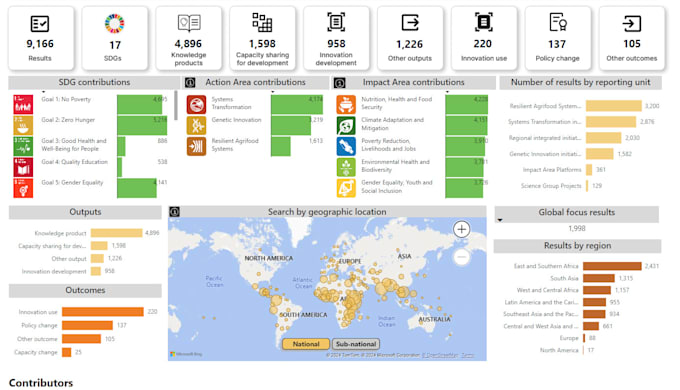
Task: Zoom in on the map
Action: point(461,229)
